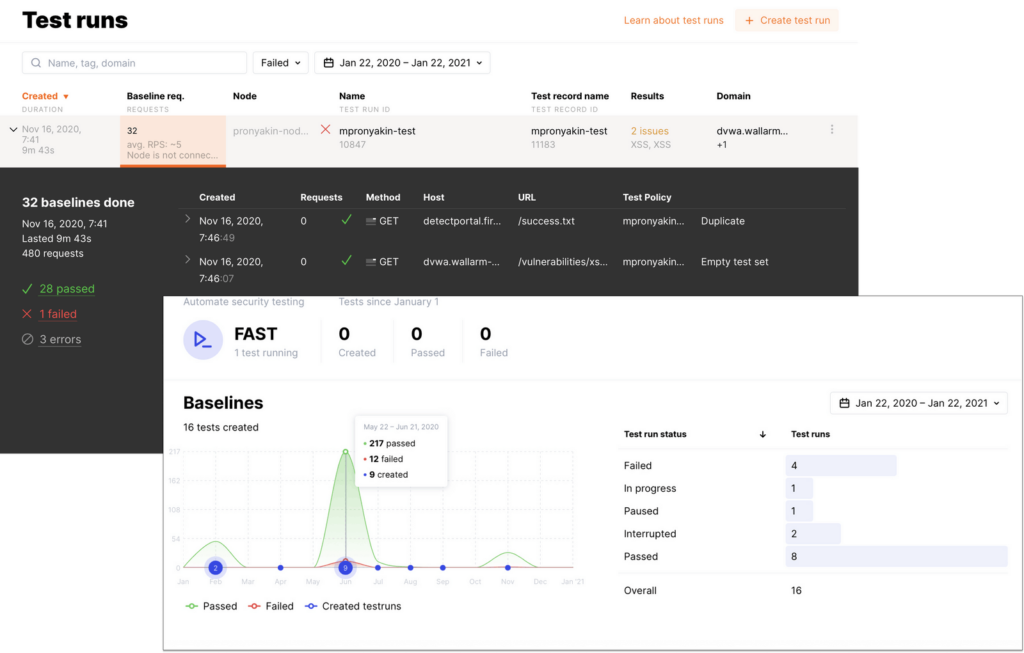Click the calendar icon in Baselines date picker
Screen dimensions: 1024x653
pos(845,403)
